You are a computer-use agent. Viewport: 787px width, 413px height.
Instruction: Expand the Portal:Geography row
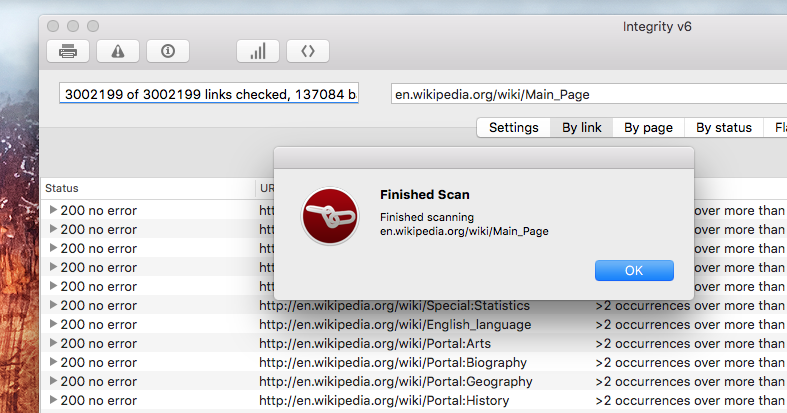[53, 381]
